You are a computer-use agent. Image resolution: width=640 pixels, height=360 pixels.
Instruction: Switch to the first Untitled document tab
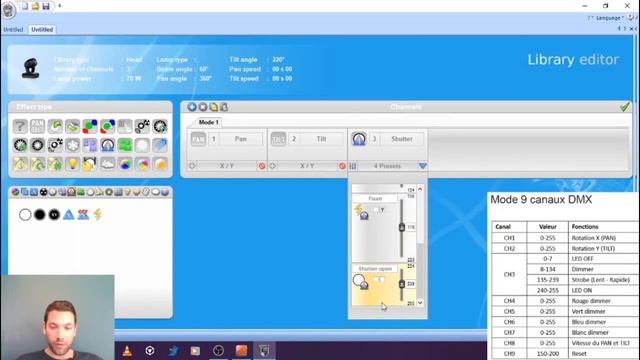click(x=13, y=30)
